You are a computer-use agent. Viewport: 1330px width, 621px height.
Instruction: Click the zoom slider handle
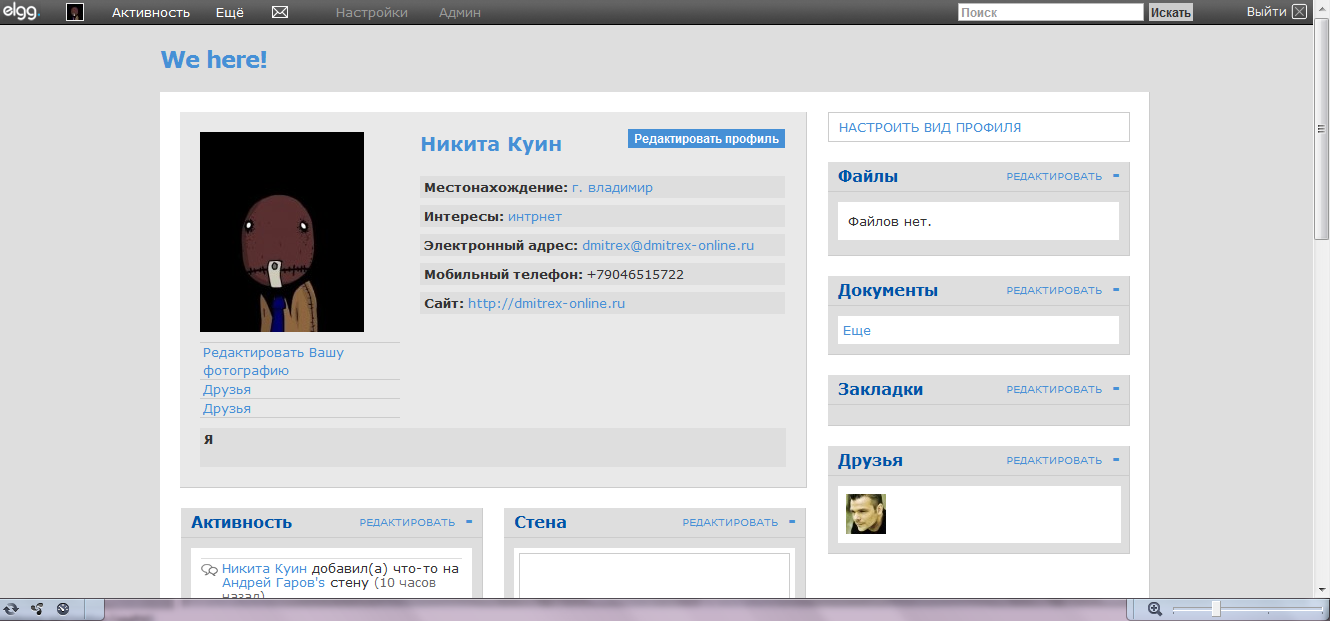(x=1215, y=608)
